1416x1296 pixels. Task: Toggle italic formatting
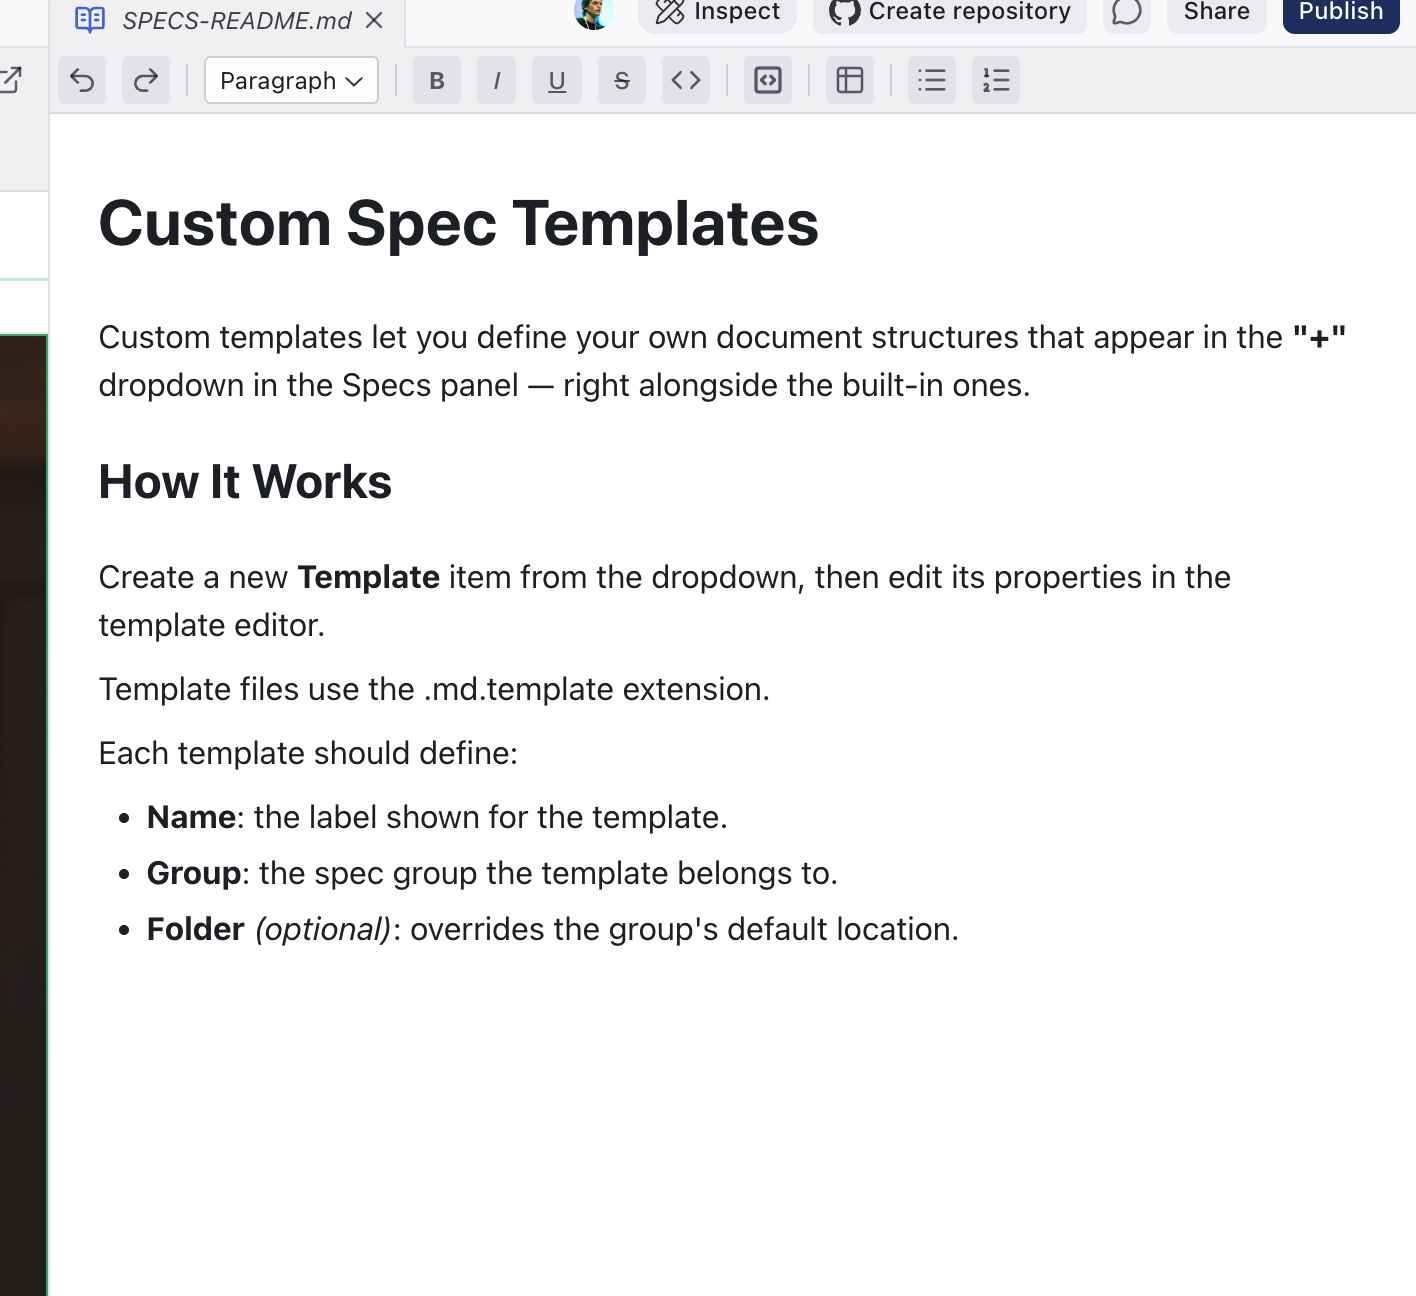point(497,80)
